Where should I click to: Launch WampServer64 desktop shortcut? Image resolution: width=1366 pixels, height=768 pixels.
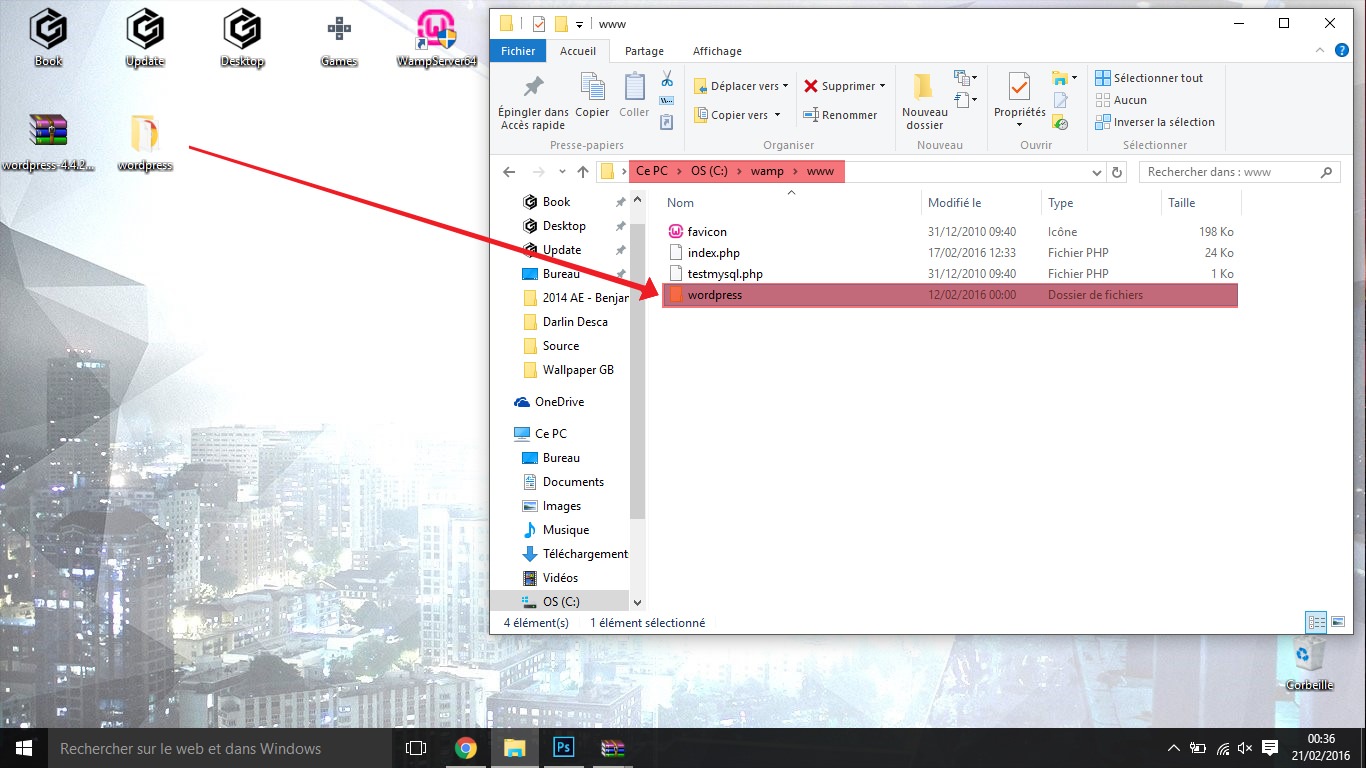pyautogui.click(x=438, y=32)
